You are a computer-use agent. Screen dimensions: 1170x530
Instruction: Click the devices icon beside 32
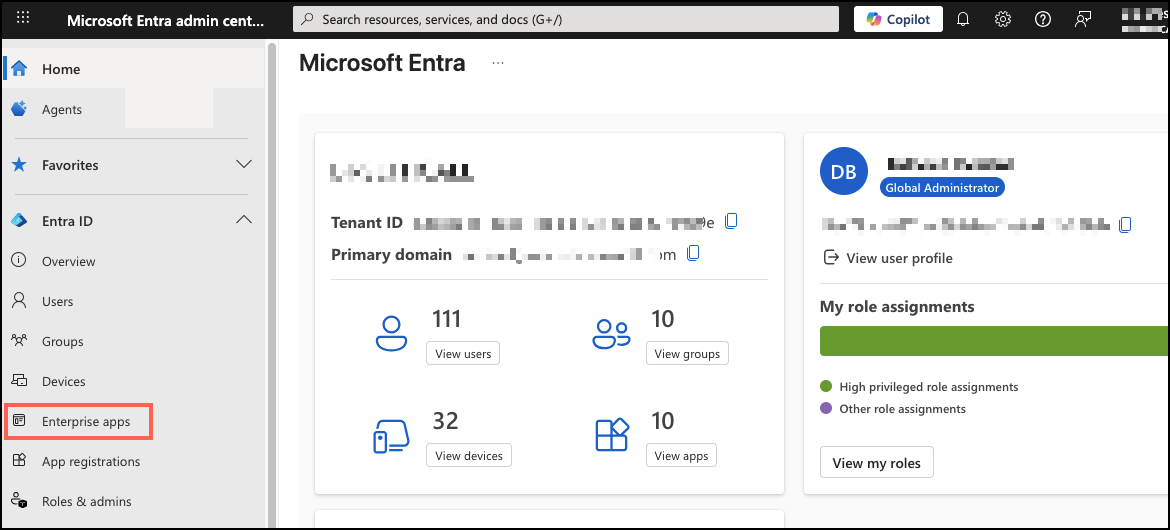point(392,435)
